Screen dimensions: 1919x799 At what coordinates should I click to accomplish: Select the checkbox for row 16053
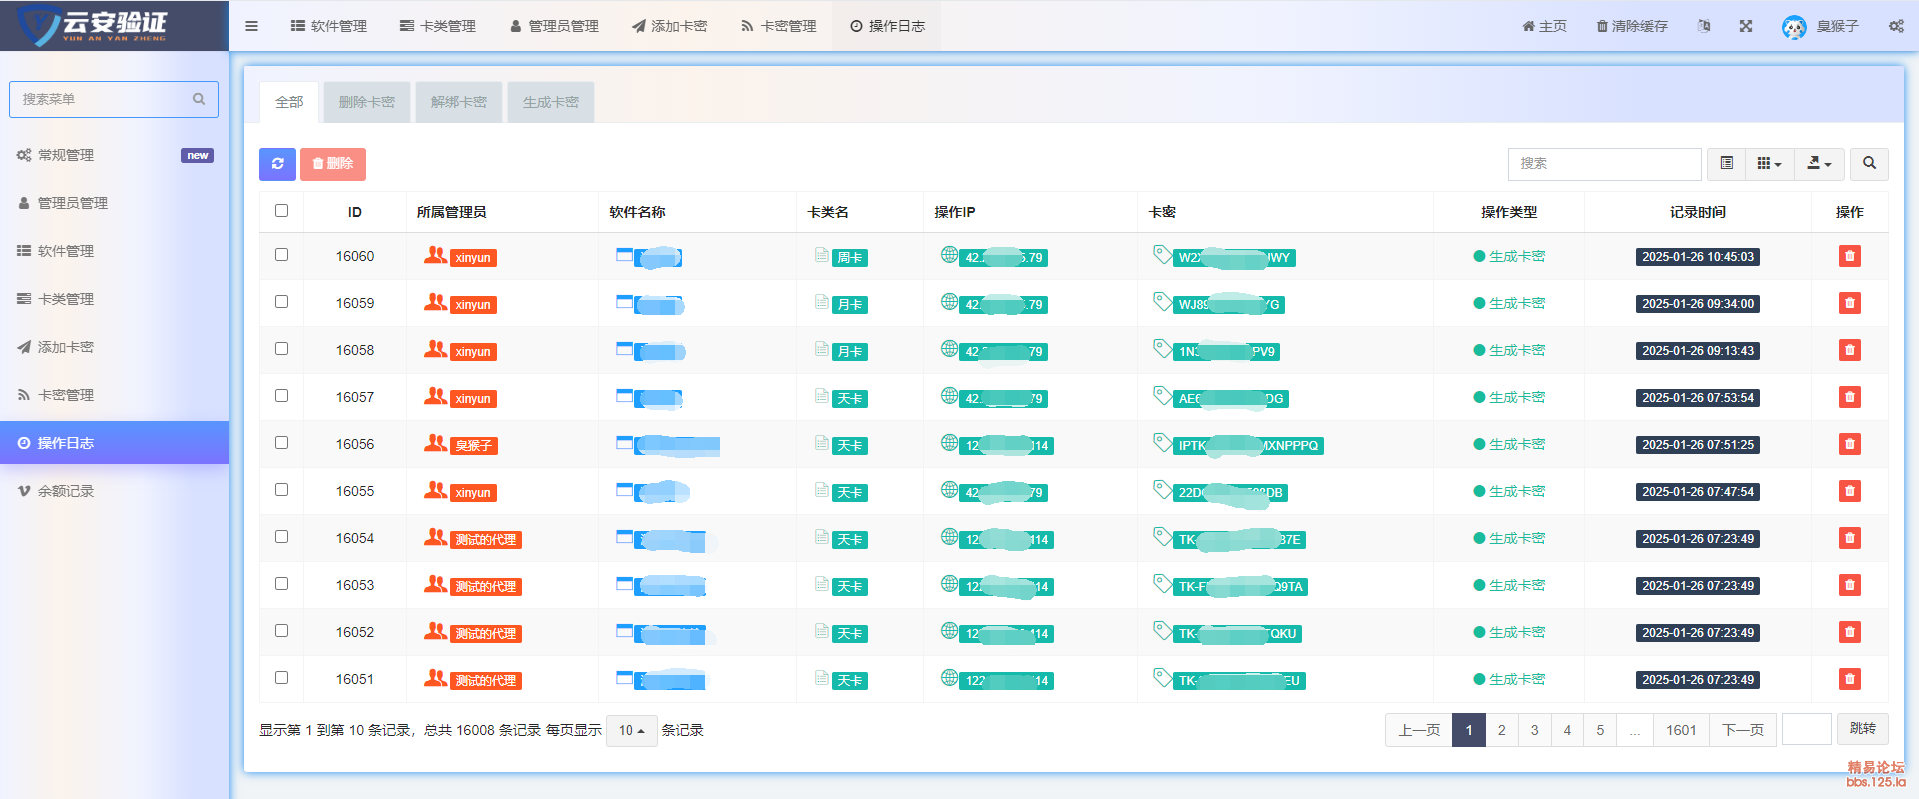tap(281, 584)
